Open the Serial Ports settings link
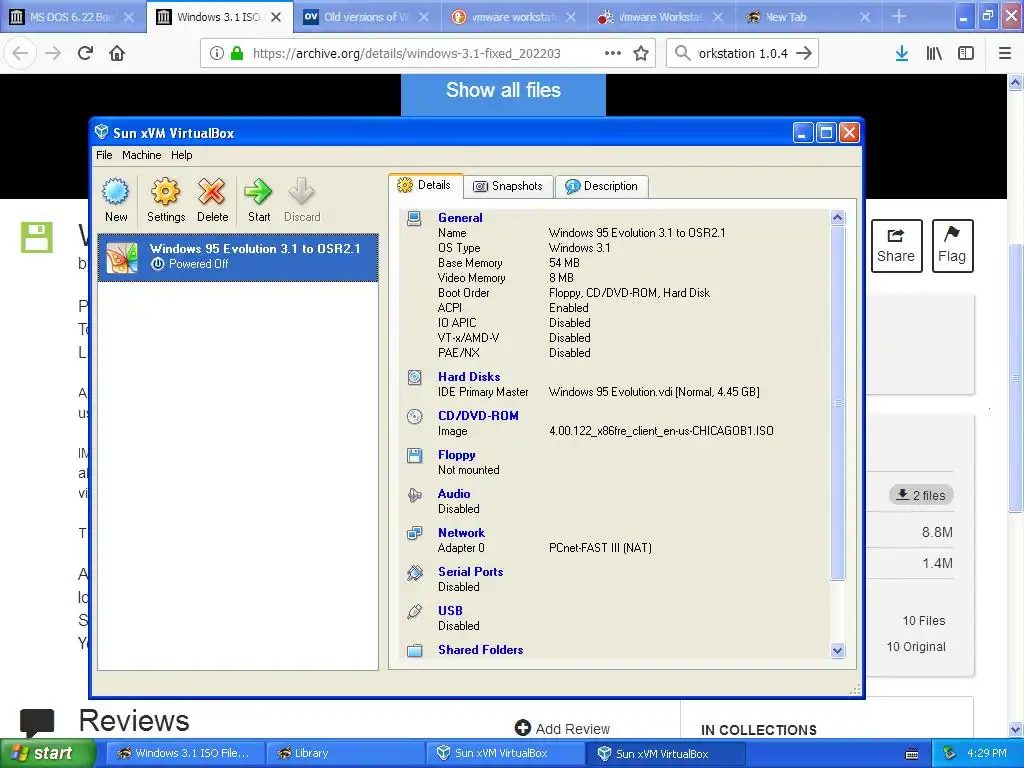1024x768 pixels. [x=470, y=572]
